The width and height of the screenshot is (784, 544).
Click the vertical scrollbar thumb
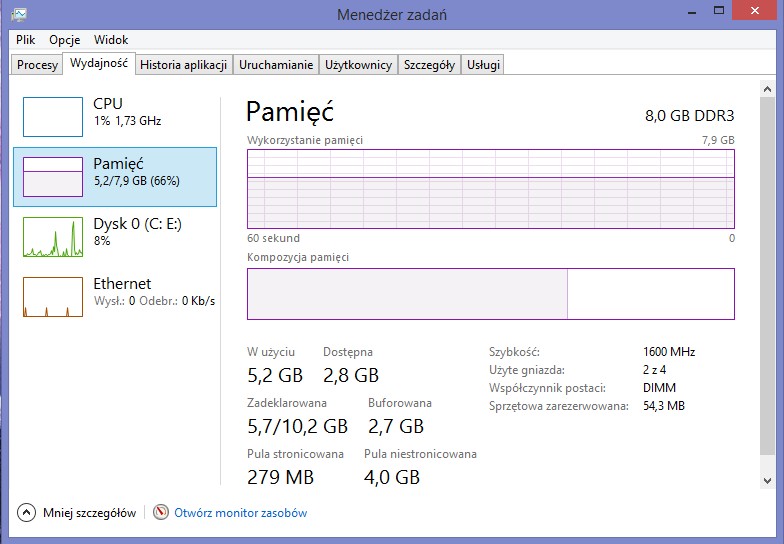pos(768,276)
